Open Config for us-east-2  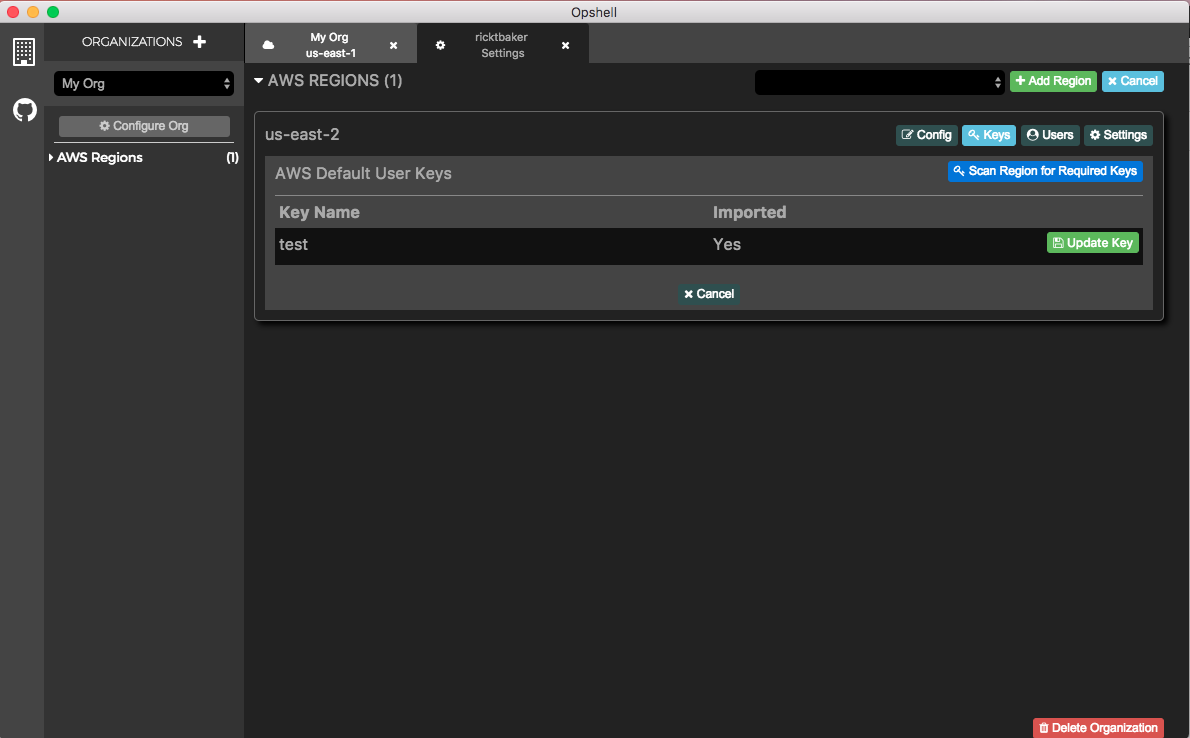(x=927, y=135)
